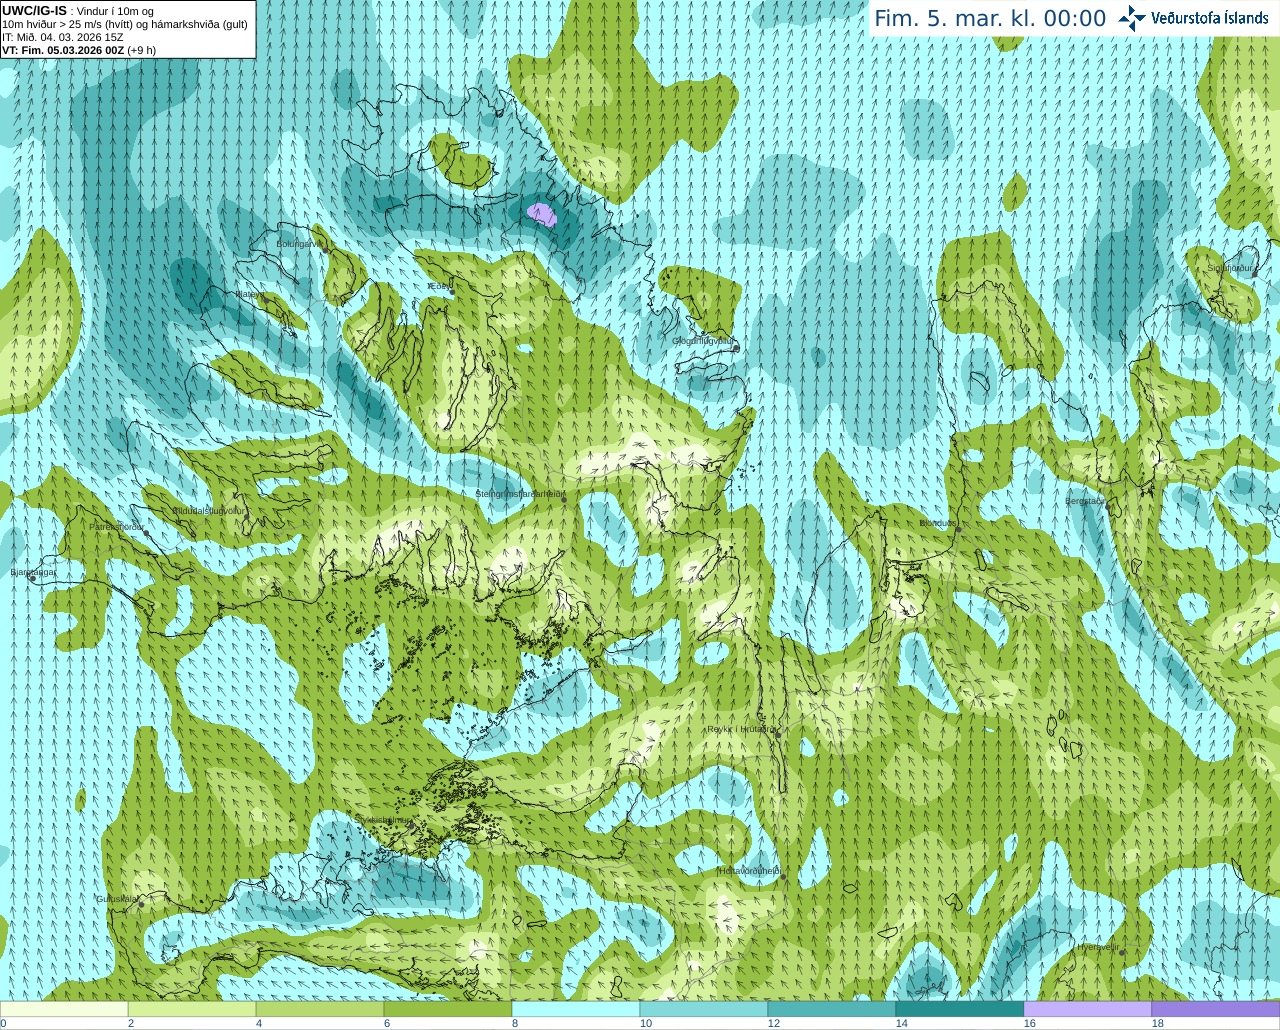The width and height of the screenshot is (1280, 1030).
Task: Click the dark teal legend swatch for 14–16 m/s
Action: [960, 1009]
